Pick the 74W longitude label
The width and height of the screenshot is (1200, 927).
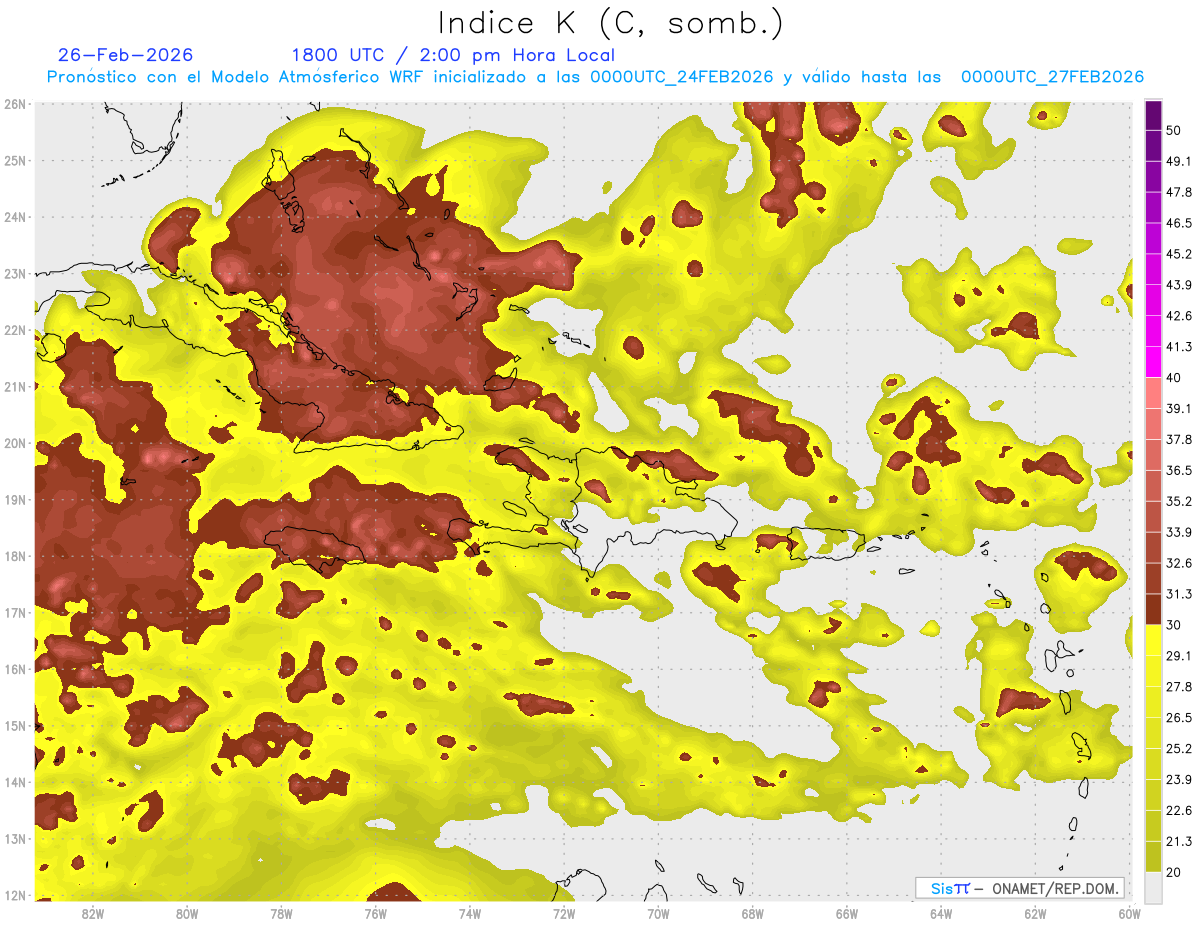(x=469, y=914)
